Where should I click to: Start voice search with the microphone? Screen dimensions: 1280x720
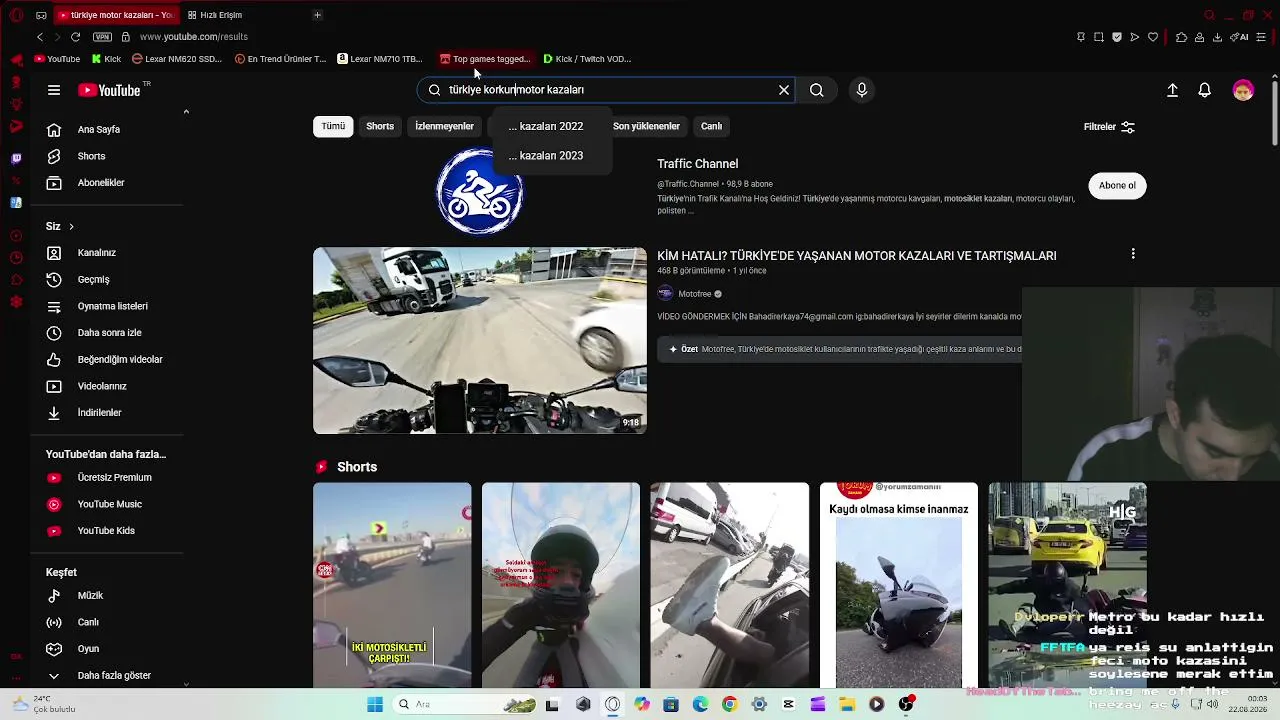862,90
